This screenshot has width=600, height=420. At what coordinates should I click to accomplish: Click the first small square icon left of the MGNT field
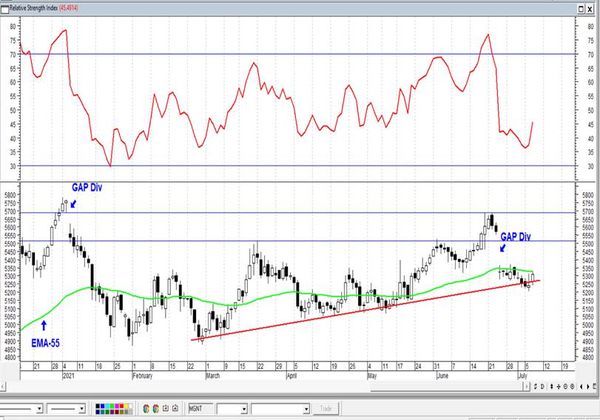pyautogui.click(x=166, y=409)
